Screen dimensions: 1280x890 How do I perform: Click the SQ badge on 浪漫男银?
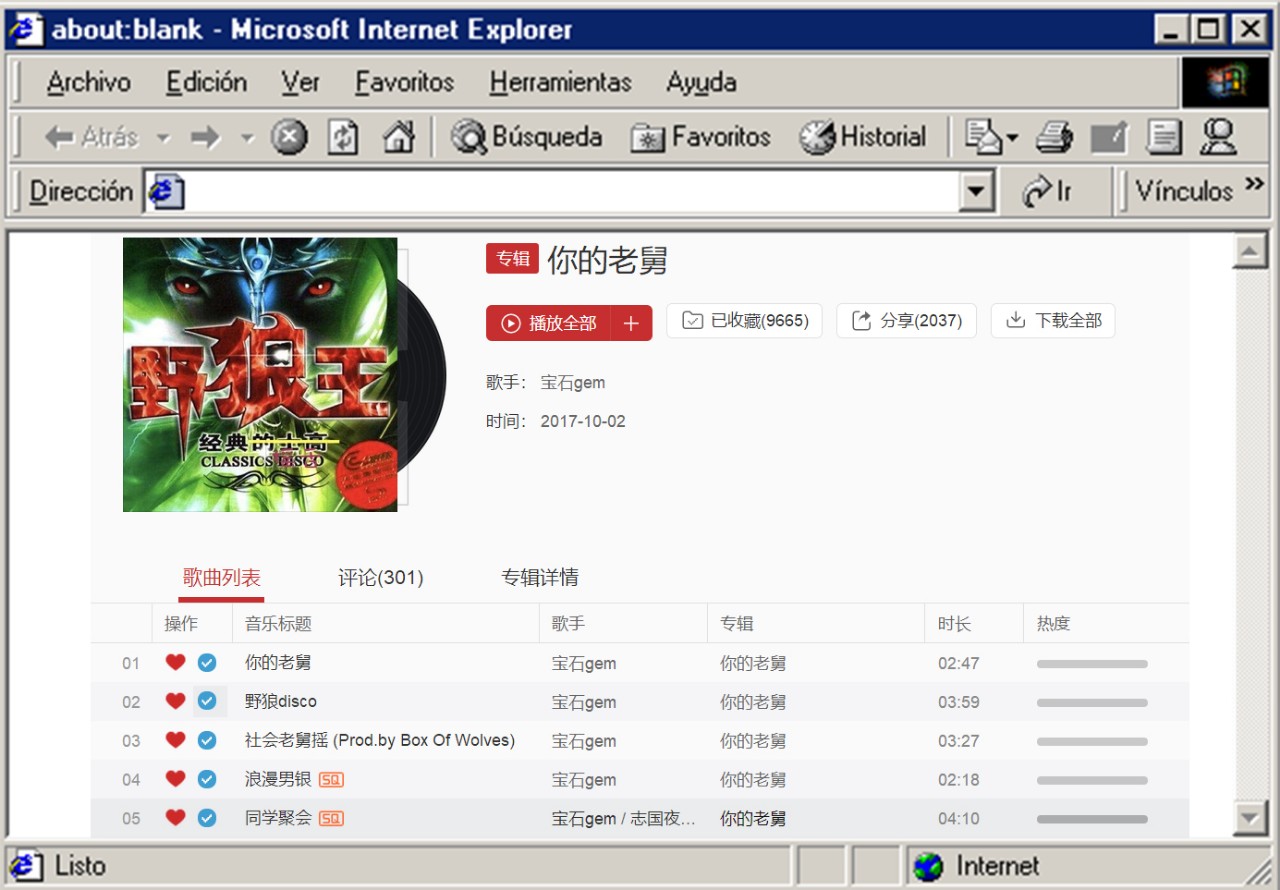point(331,780)
